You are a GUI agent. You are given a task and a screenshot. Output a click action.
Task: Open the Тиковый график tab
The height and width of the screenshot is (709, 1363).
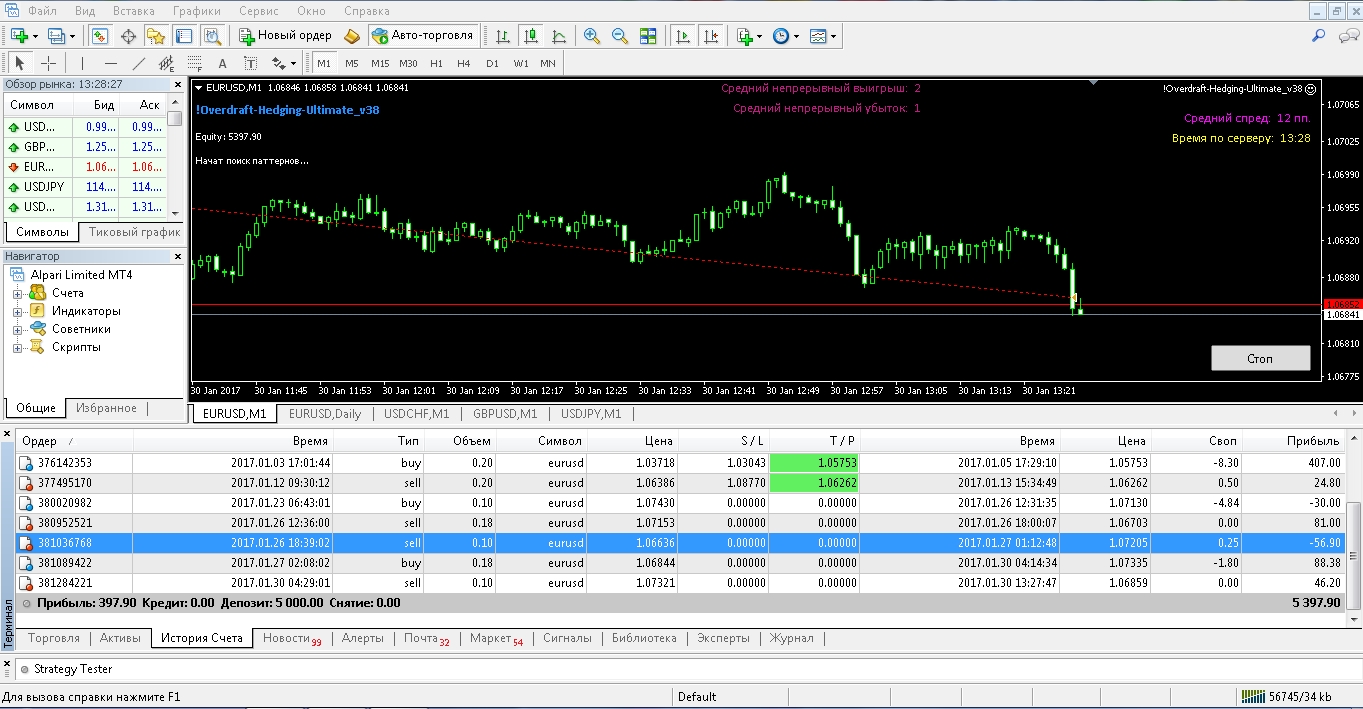point(134,232)
